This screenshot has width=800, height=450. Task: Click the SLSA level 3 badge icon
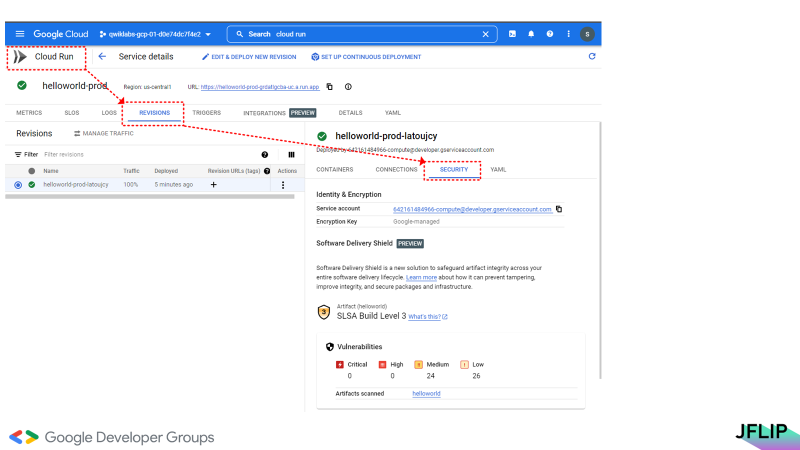click(324, 312)
